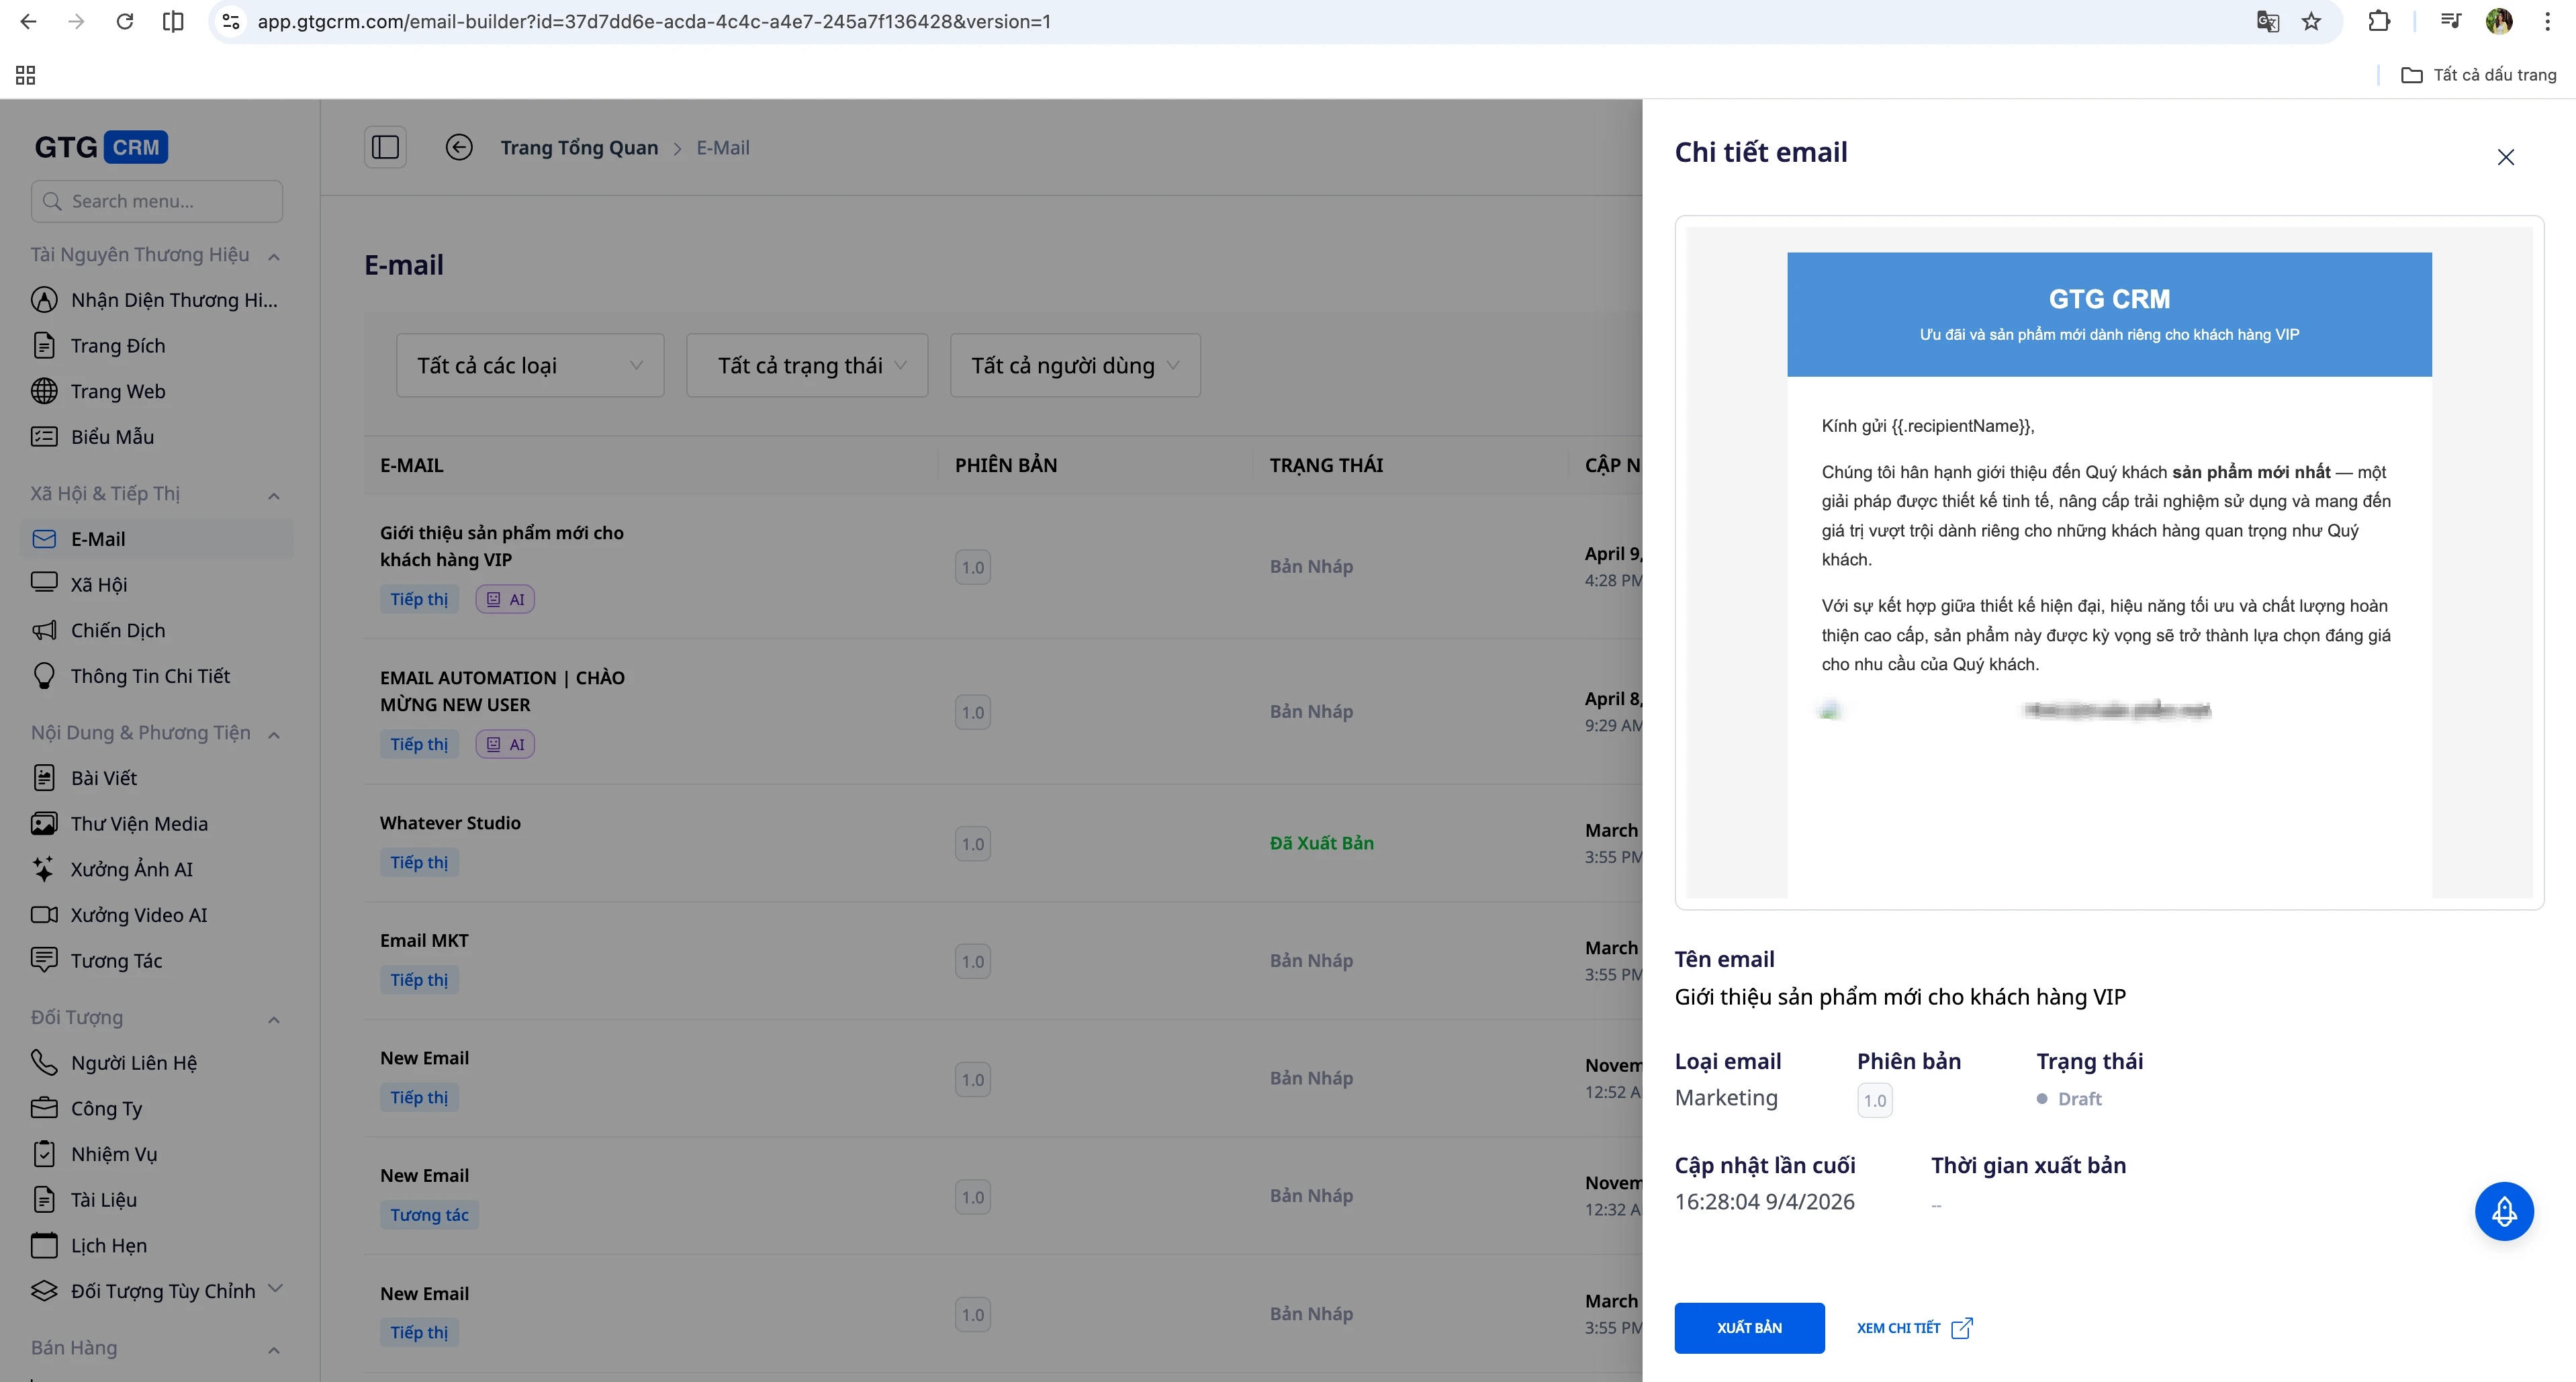
Task: Open Thư Viện Media sidebar item
Action: coord(139,823)
